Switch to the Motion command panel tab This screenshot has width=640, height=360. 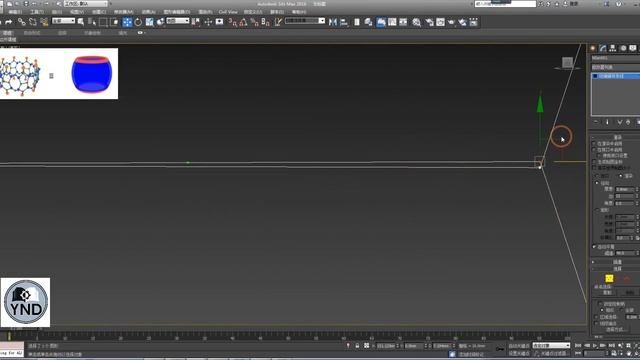pos(623,48)
